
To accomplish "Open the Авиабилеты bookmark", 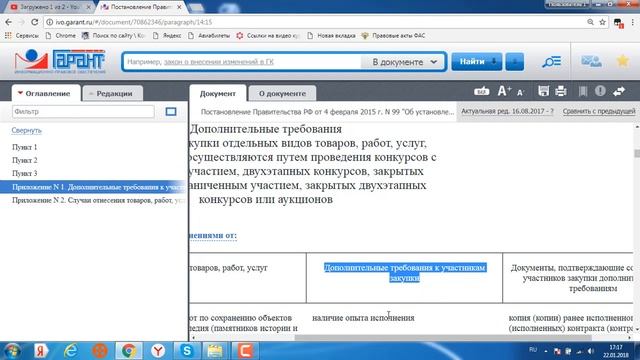I will (x=209, y=36).
